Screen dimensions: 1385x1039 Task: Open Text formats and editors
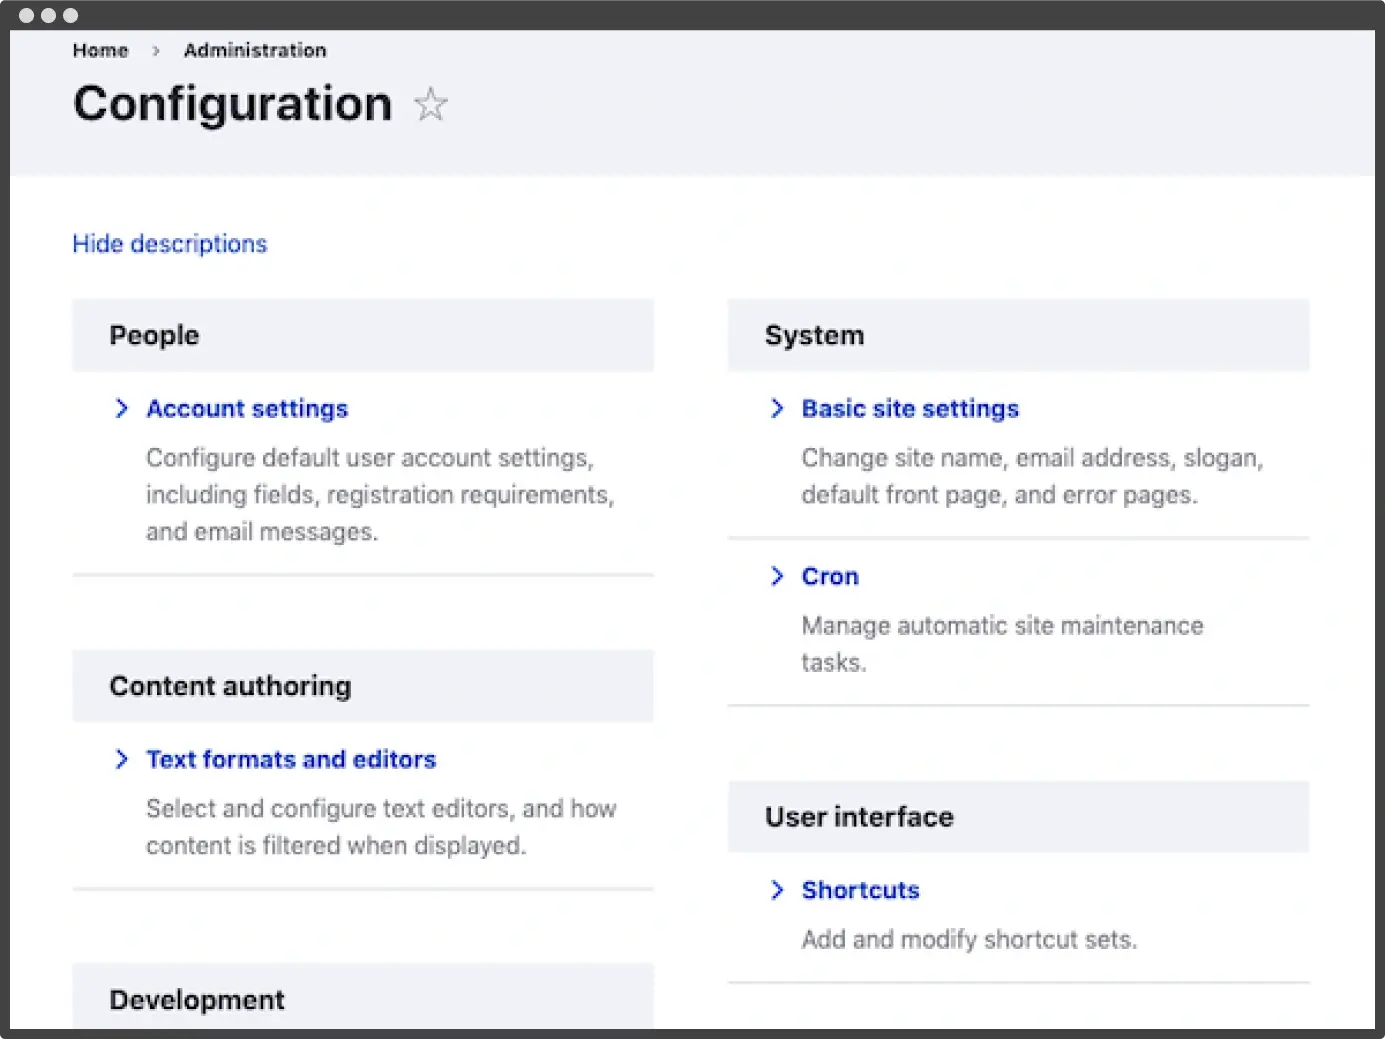point(291,759)
